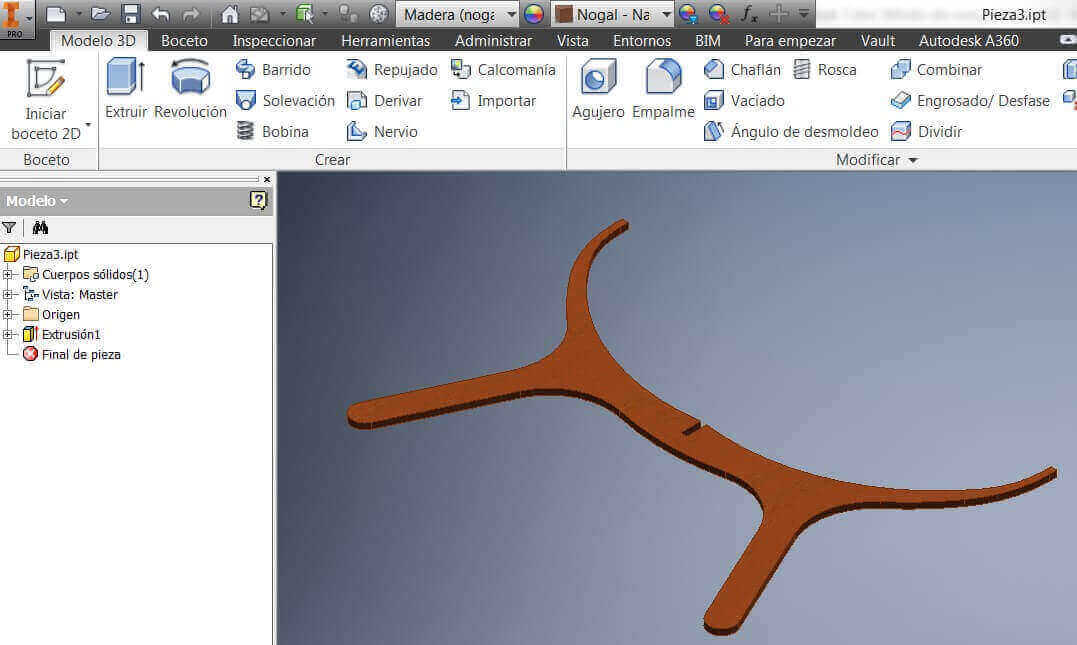Expand the Extrusión1 node
The height and width of the screenshot is (645, 1077).
(8, 335)
